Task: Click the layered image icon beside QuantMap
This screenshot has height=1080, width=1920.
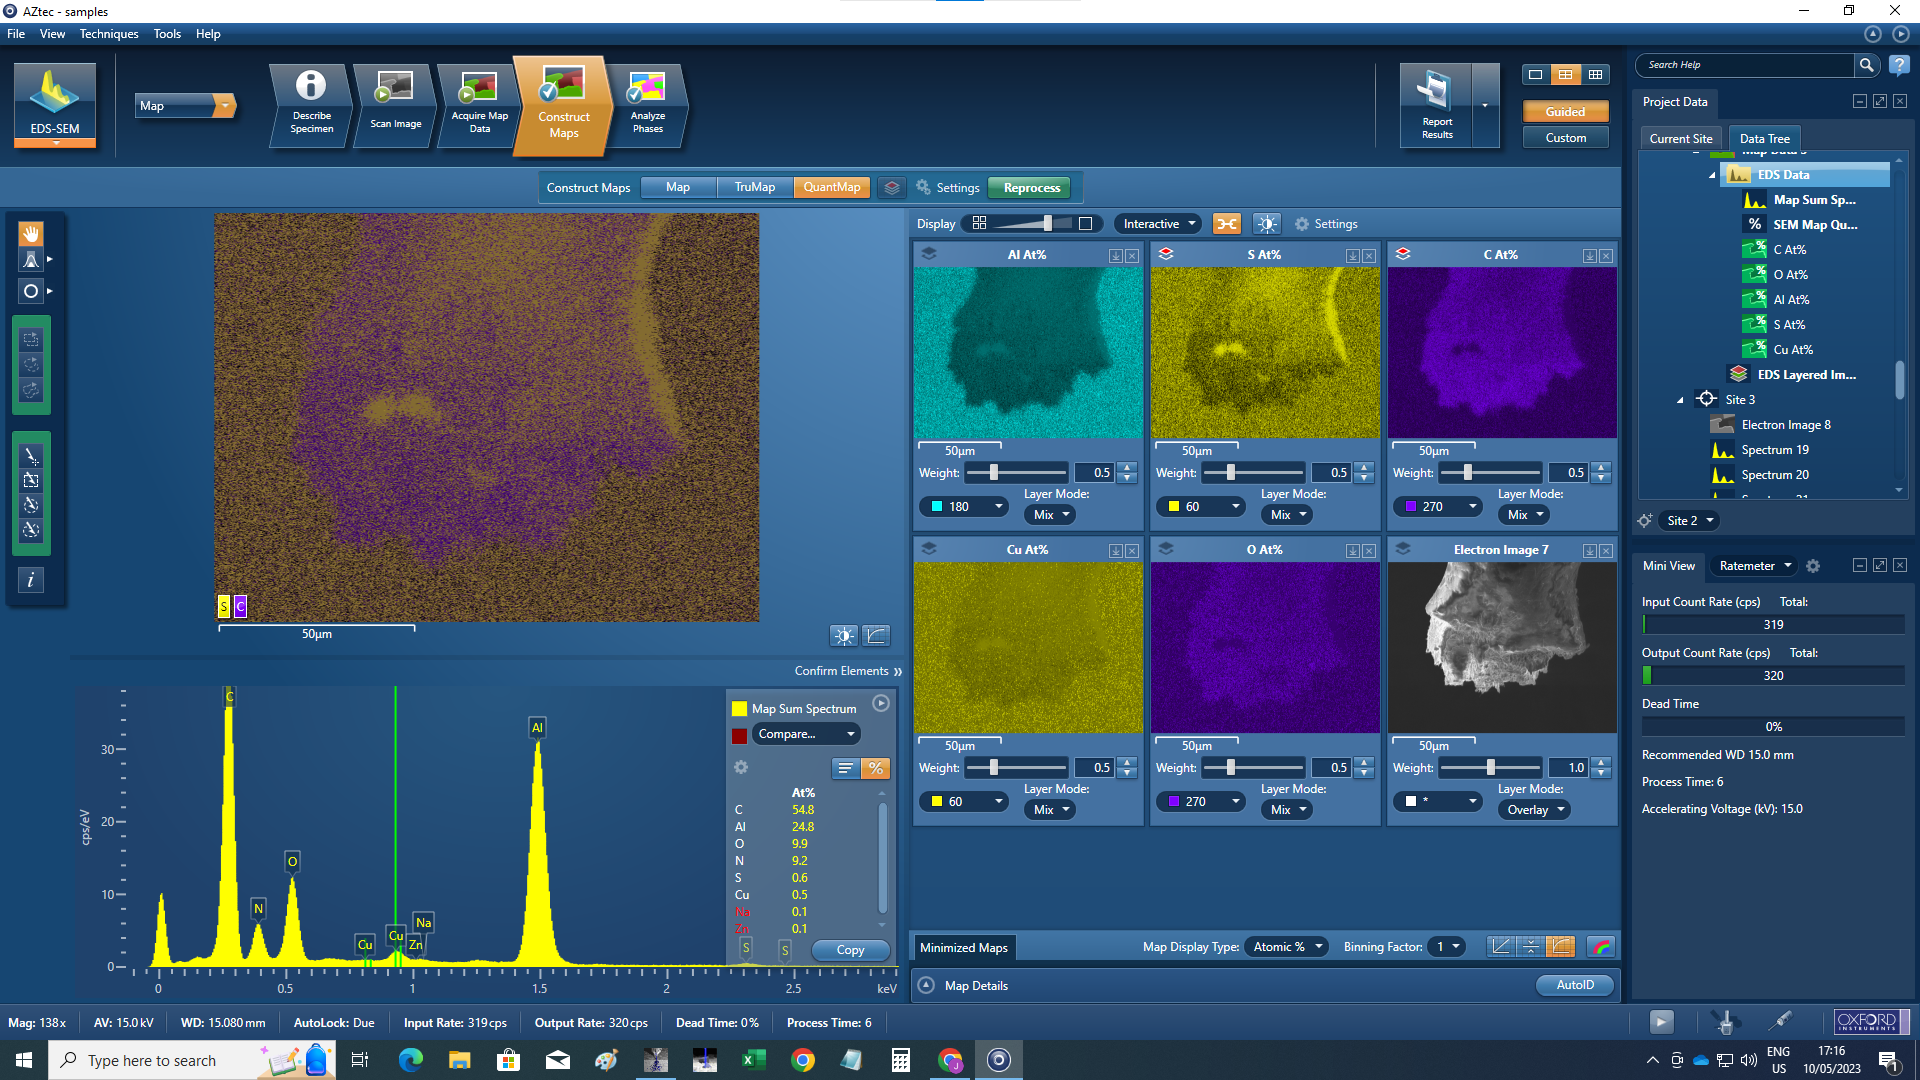Action: 892,187
